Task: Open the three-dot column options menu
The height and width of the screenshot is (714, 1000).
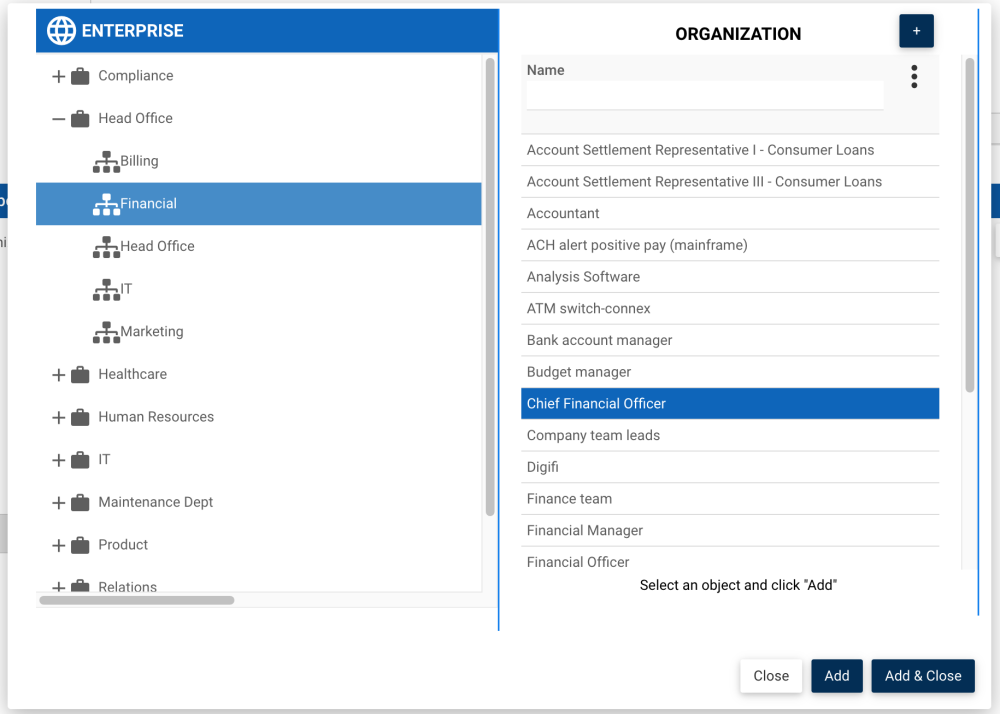Action: click(914, 77)
